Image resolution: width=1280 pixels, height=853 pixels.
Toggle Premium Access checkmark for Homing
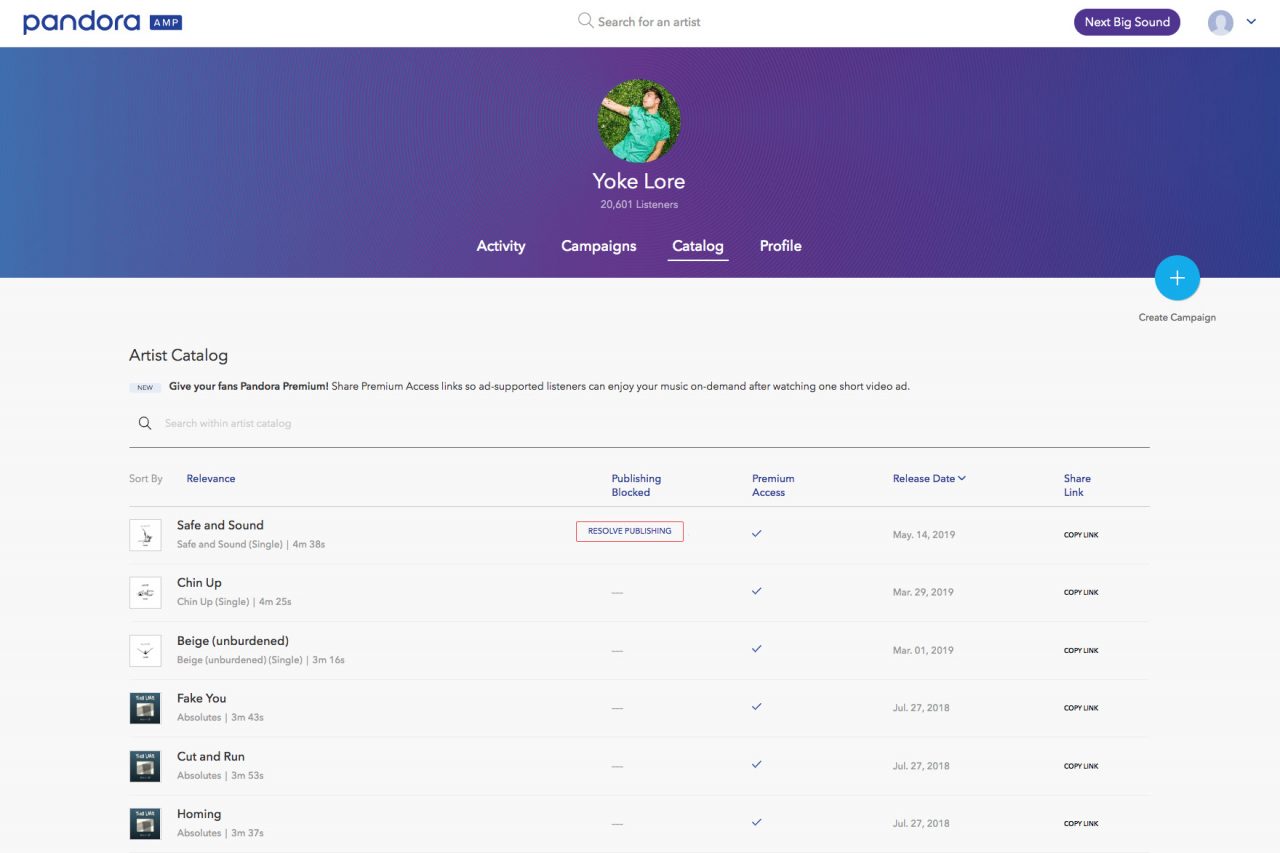[757, 822]
